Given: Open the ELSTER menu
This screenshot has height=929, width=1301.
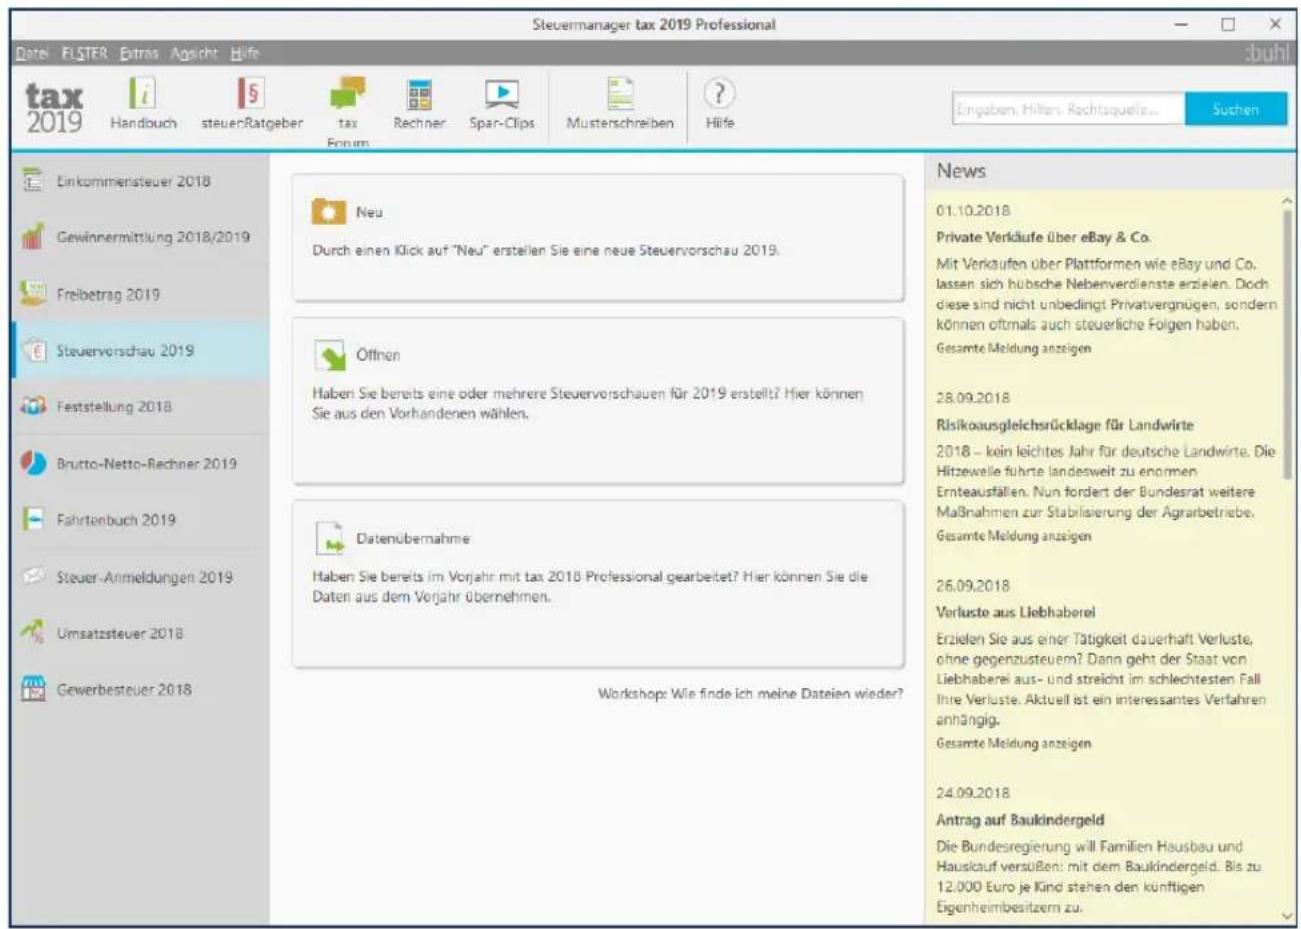Looking at the screenshot, I should 84,53.
